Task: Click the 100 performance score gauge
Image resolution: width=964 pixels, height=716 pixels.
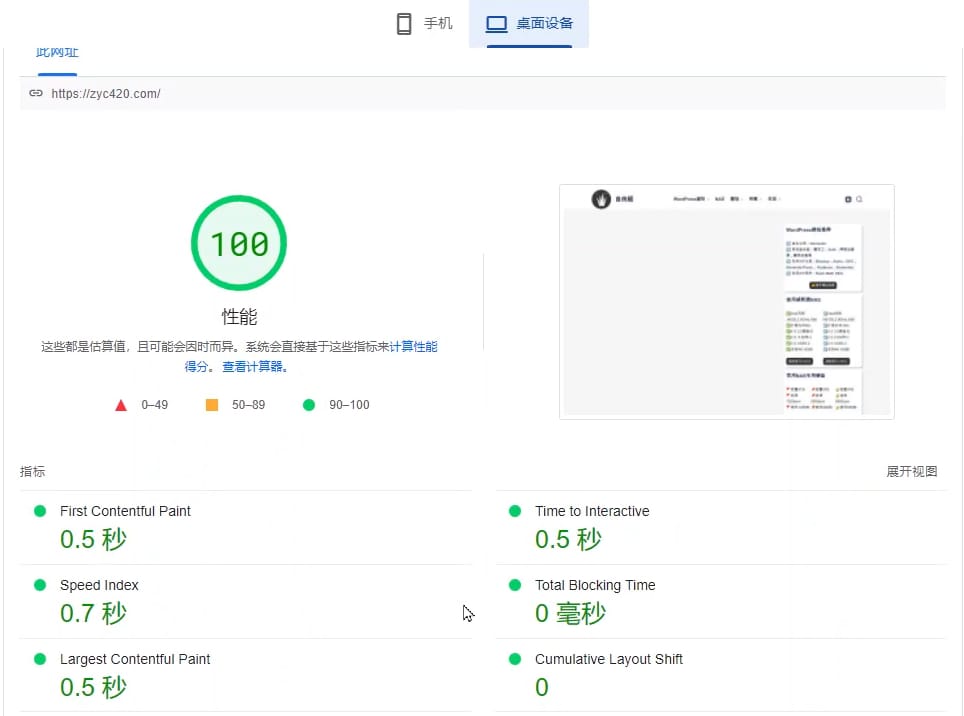Action: tap(239, 242)
